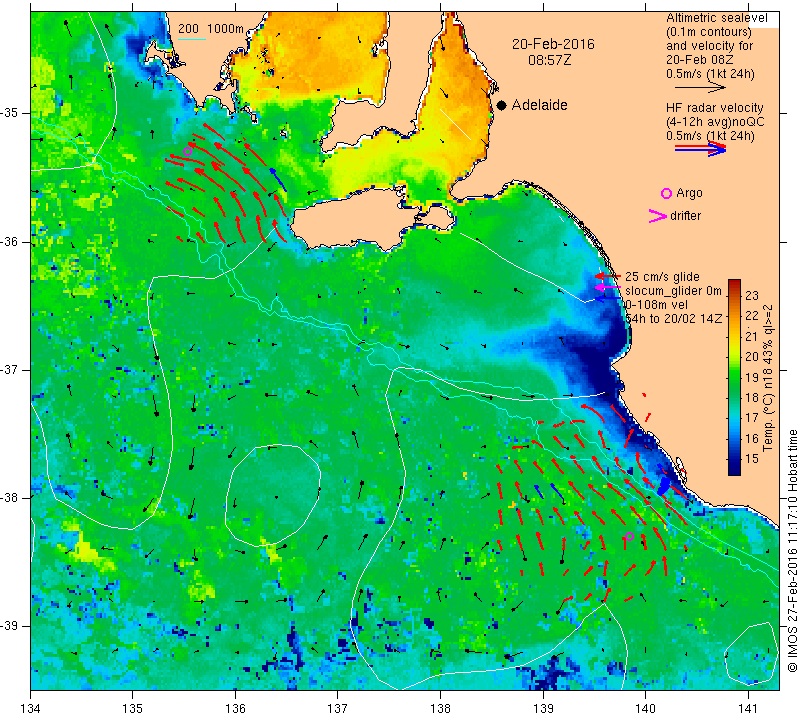Click the 23 degree colorbar tick label
This screenshot has width=800, height=720.
(x=752, y=295)
